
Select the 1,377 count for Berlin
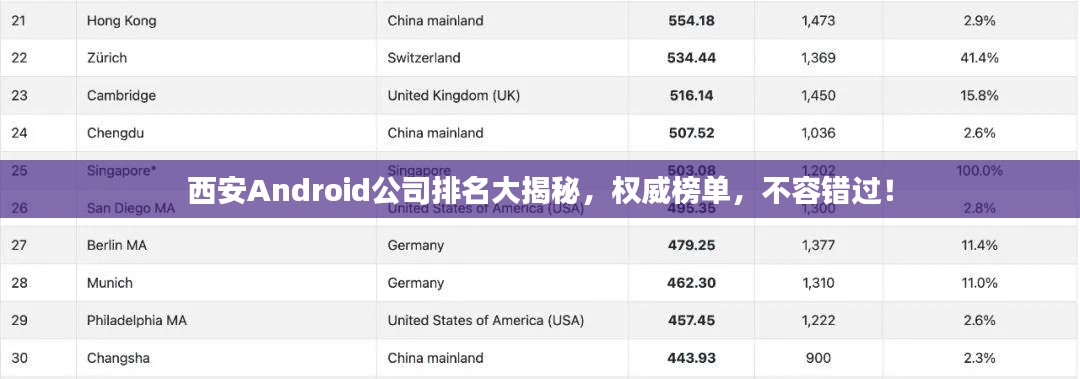(x=818, y=245)
